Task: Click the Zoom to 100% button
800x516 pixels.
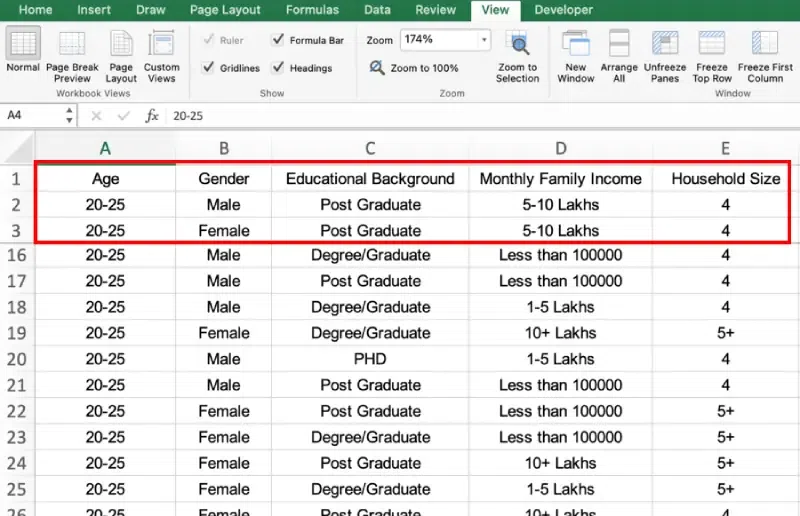Action: pyautogui.click(x=414, y=68)
